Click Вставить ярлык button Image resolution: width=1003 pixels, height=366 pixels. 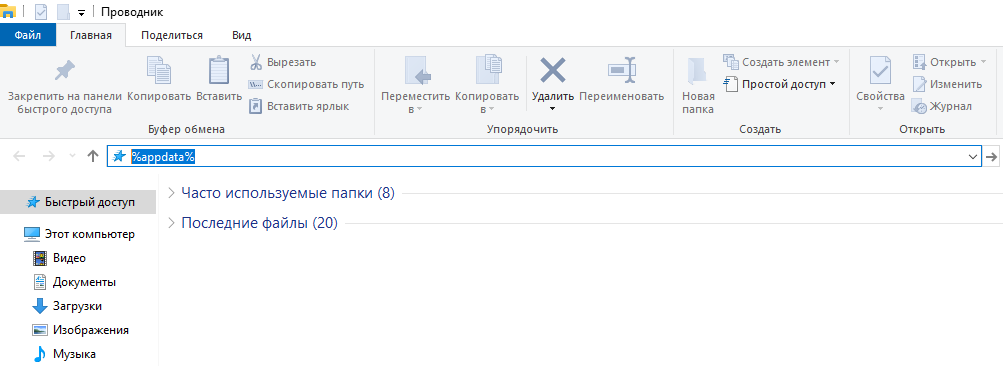pyautogui.click(x=299, y=106)
